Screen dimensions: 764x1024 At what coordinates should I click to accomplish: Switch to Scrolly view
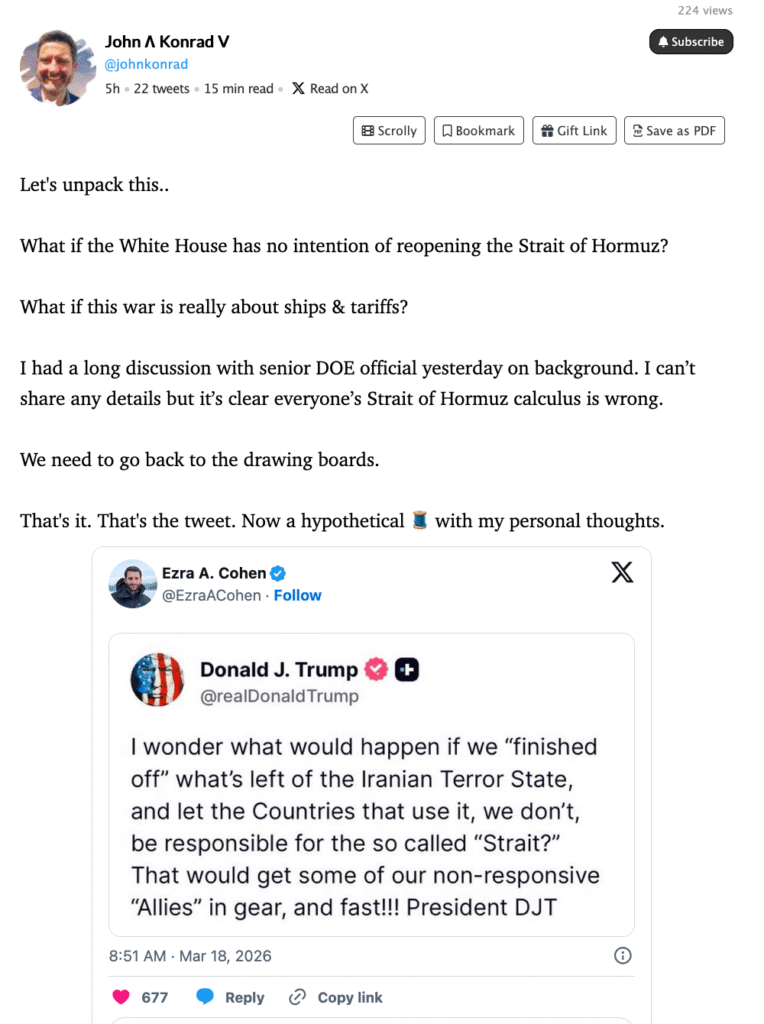pyautogui.click(x=389, y=131)
